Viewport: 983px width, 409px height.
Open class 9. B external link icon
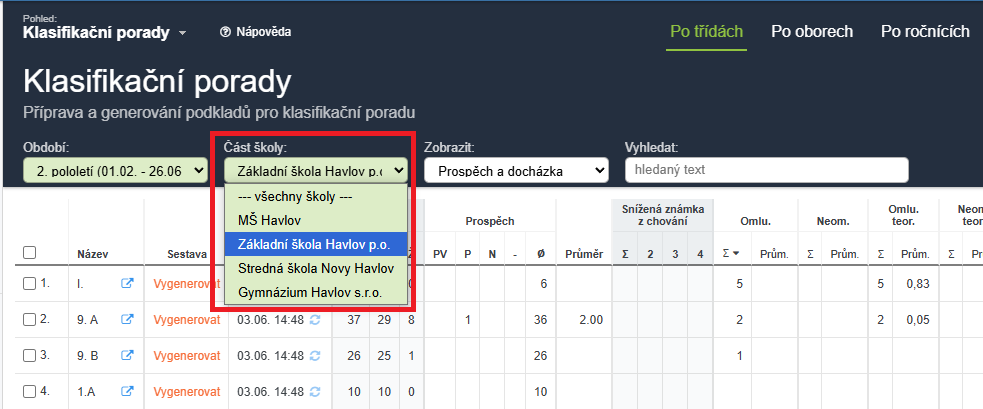pyautogui.click(x=127, y=356)
